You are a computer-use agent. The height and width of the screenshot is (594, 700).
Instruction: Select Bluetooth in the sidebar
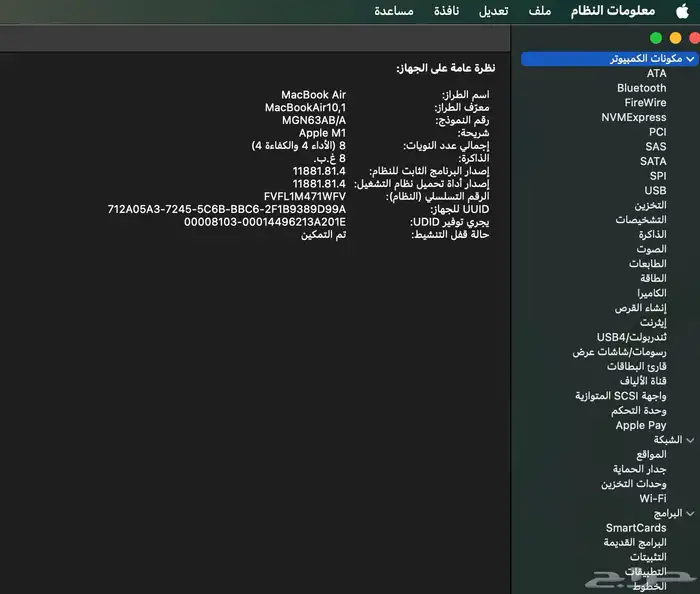point(641,88)
